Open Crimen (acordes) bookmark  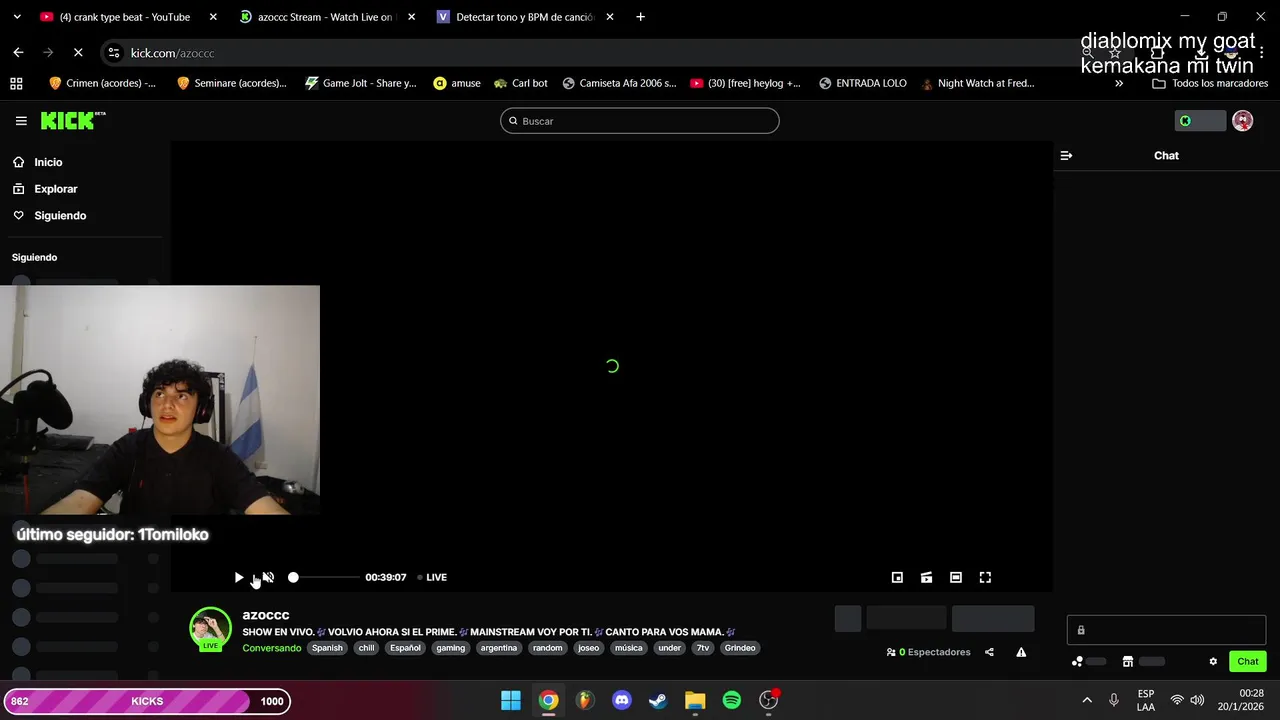pos(102,83)
